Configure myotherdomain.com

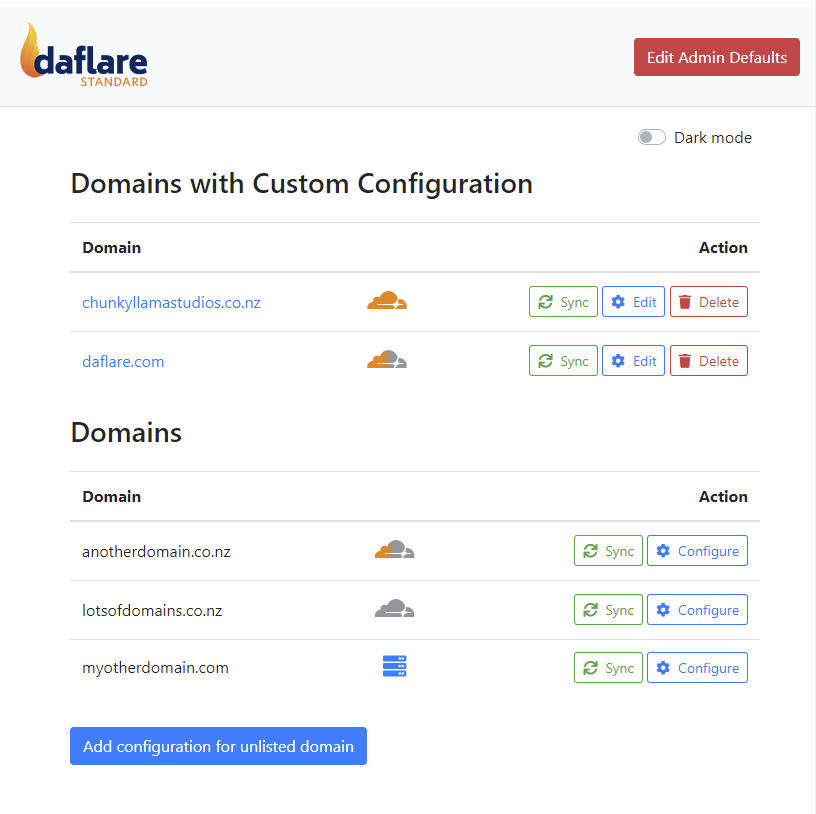697,668
